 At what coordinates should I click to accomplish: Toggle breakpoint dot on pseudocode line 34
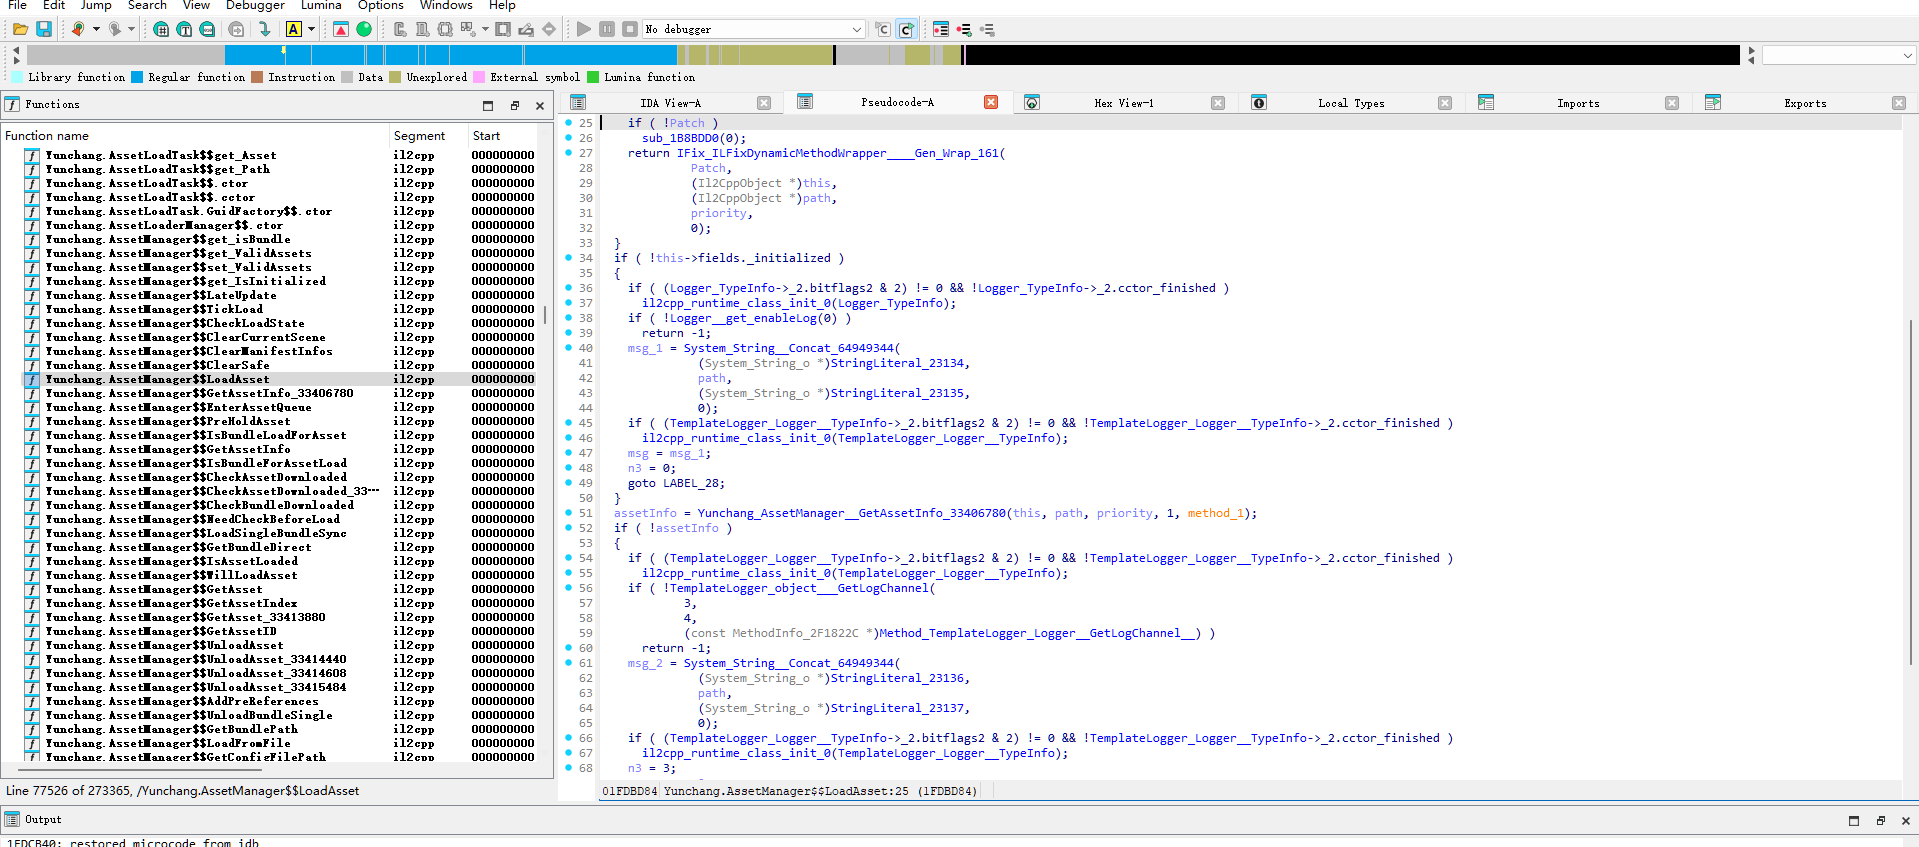coord(568,258)
